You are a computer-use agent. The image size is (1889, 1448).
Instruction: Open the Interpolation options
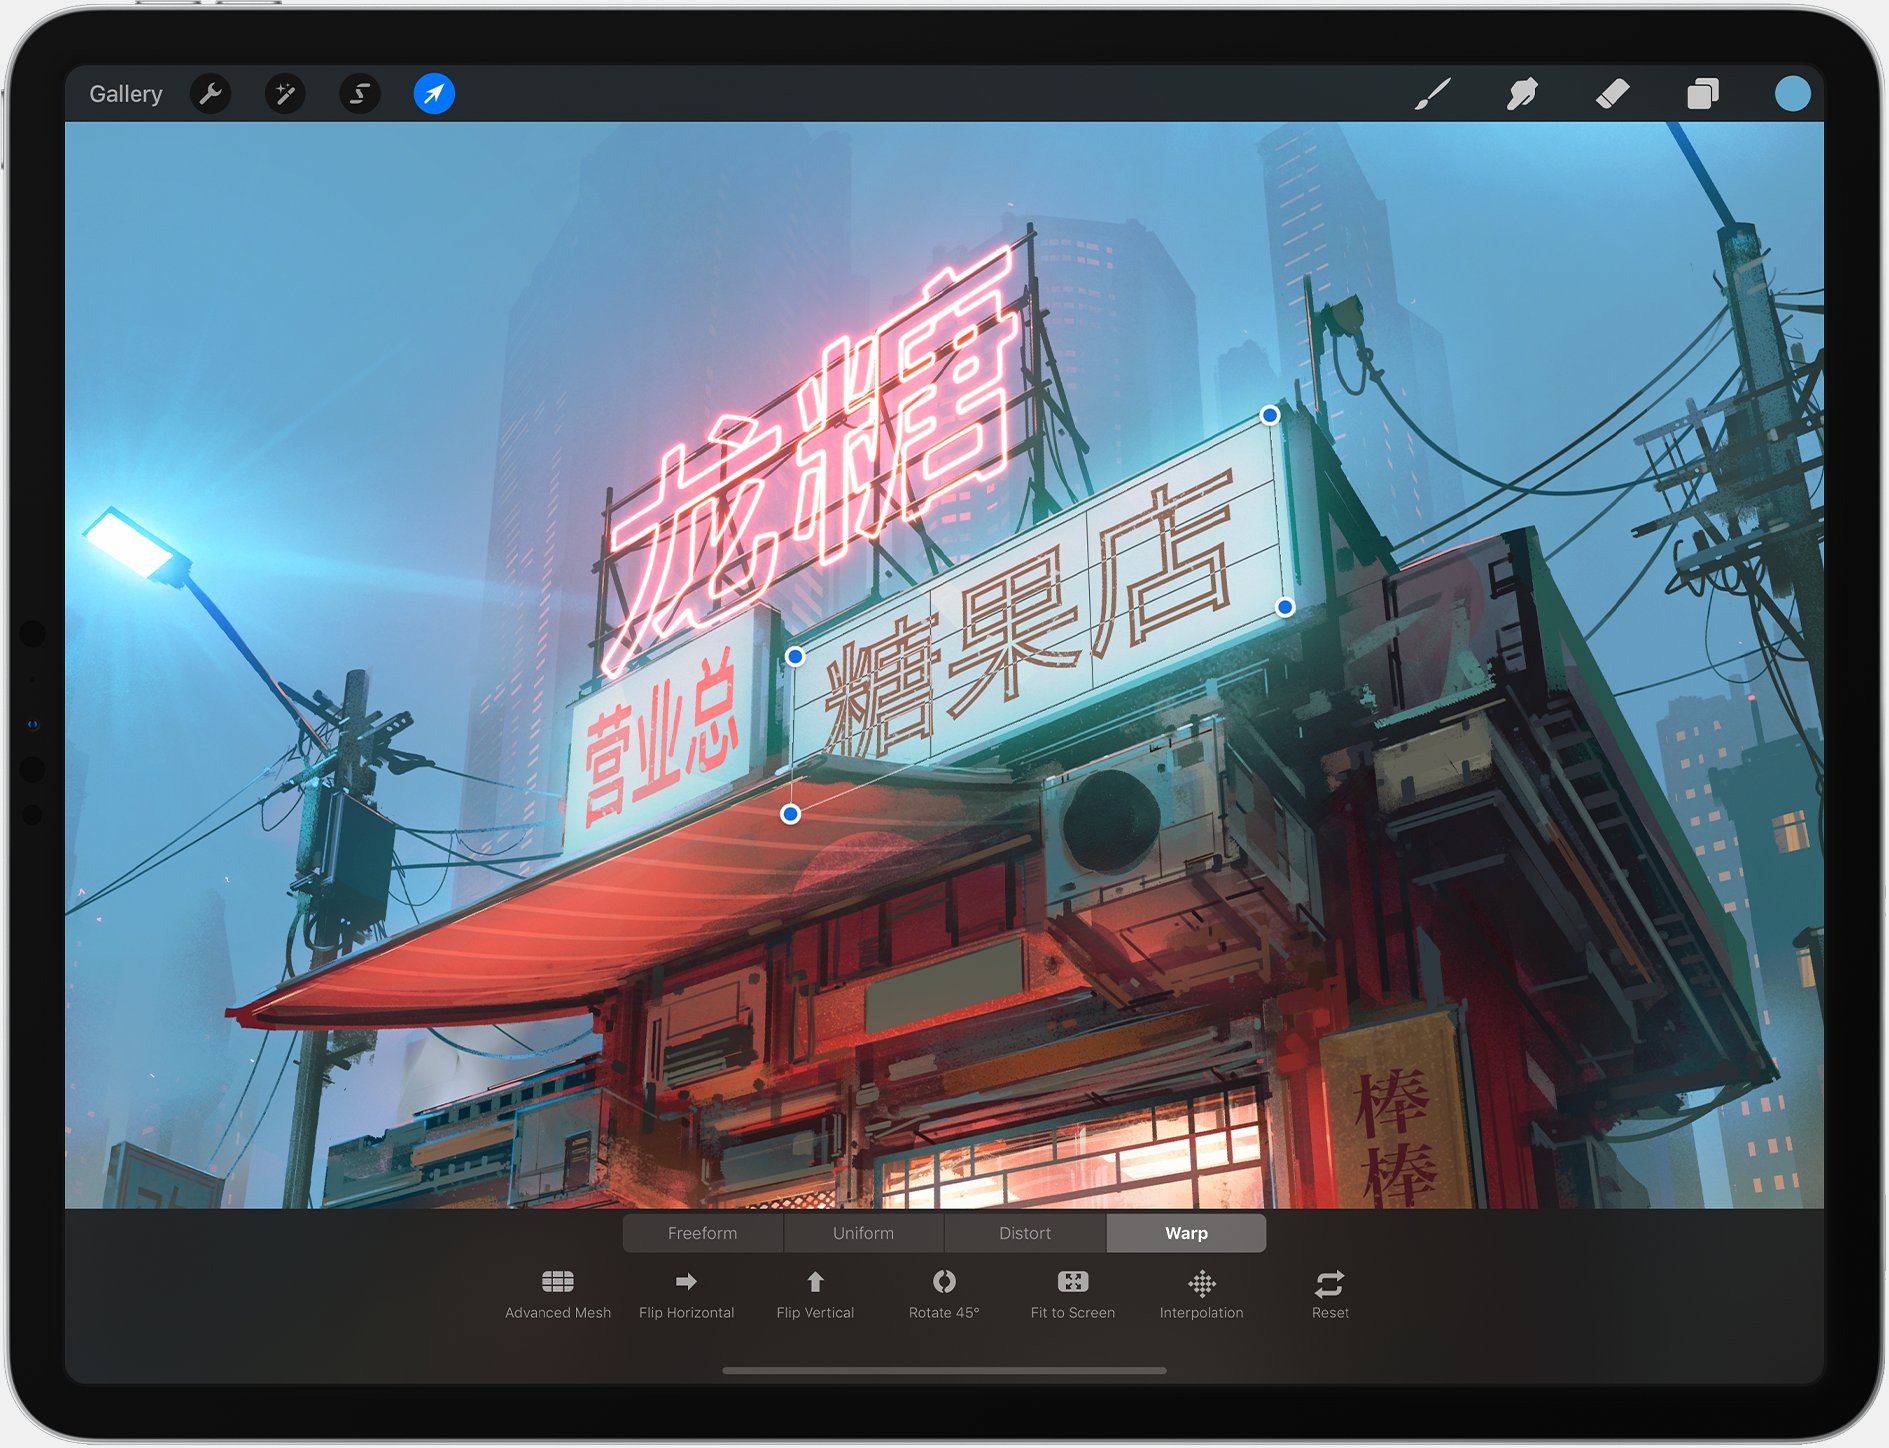1200,1290
